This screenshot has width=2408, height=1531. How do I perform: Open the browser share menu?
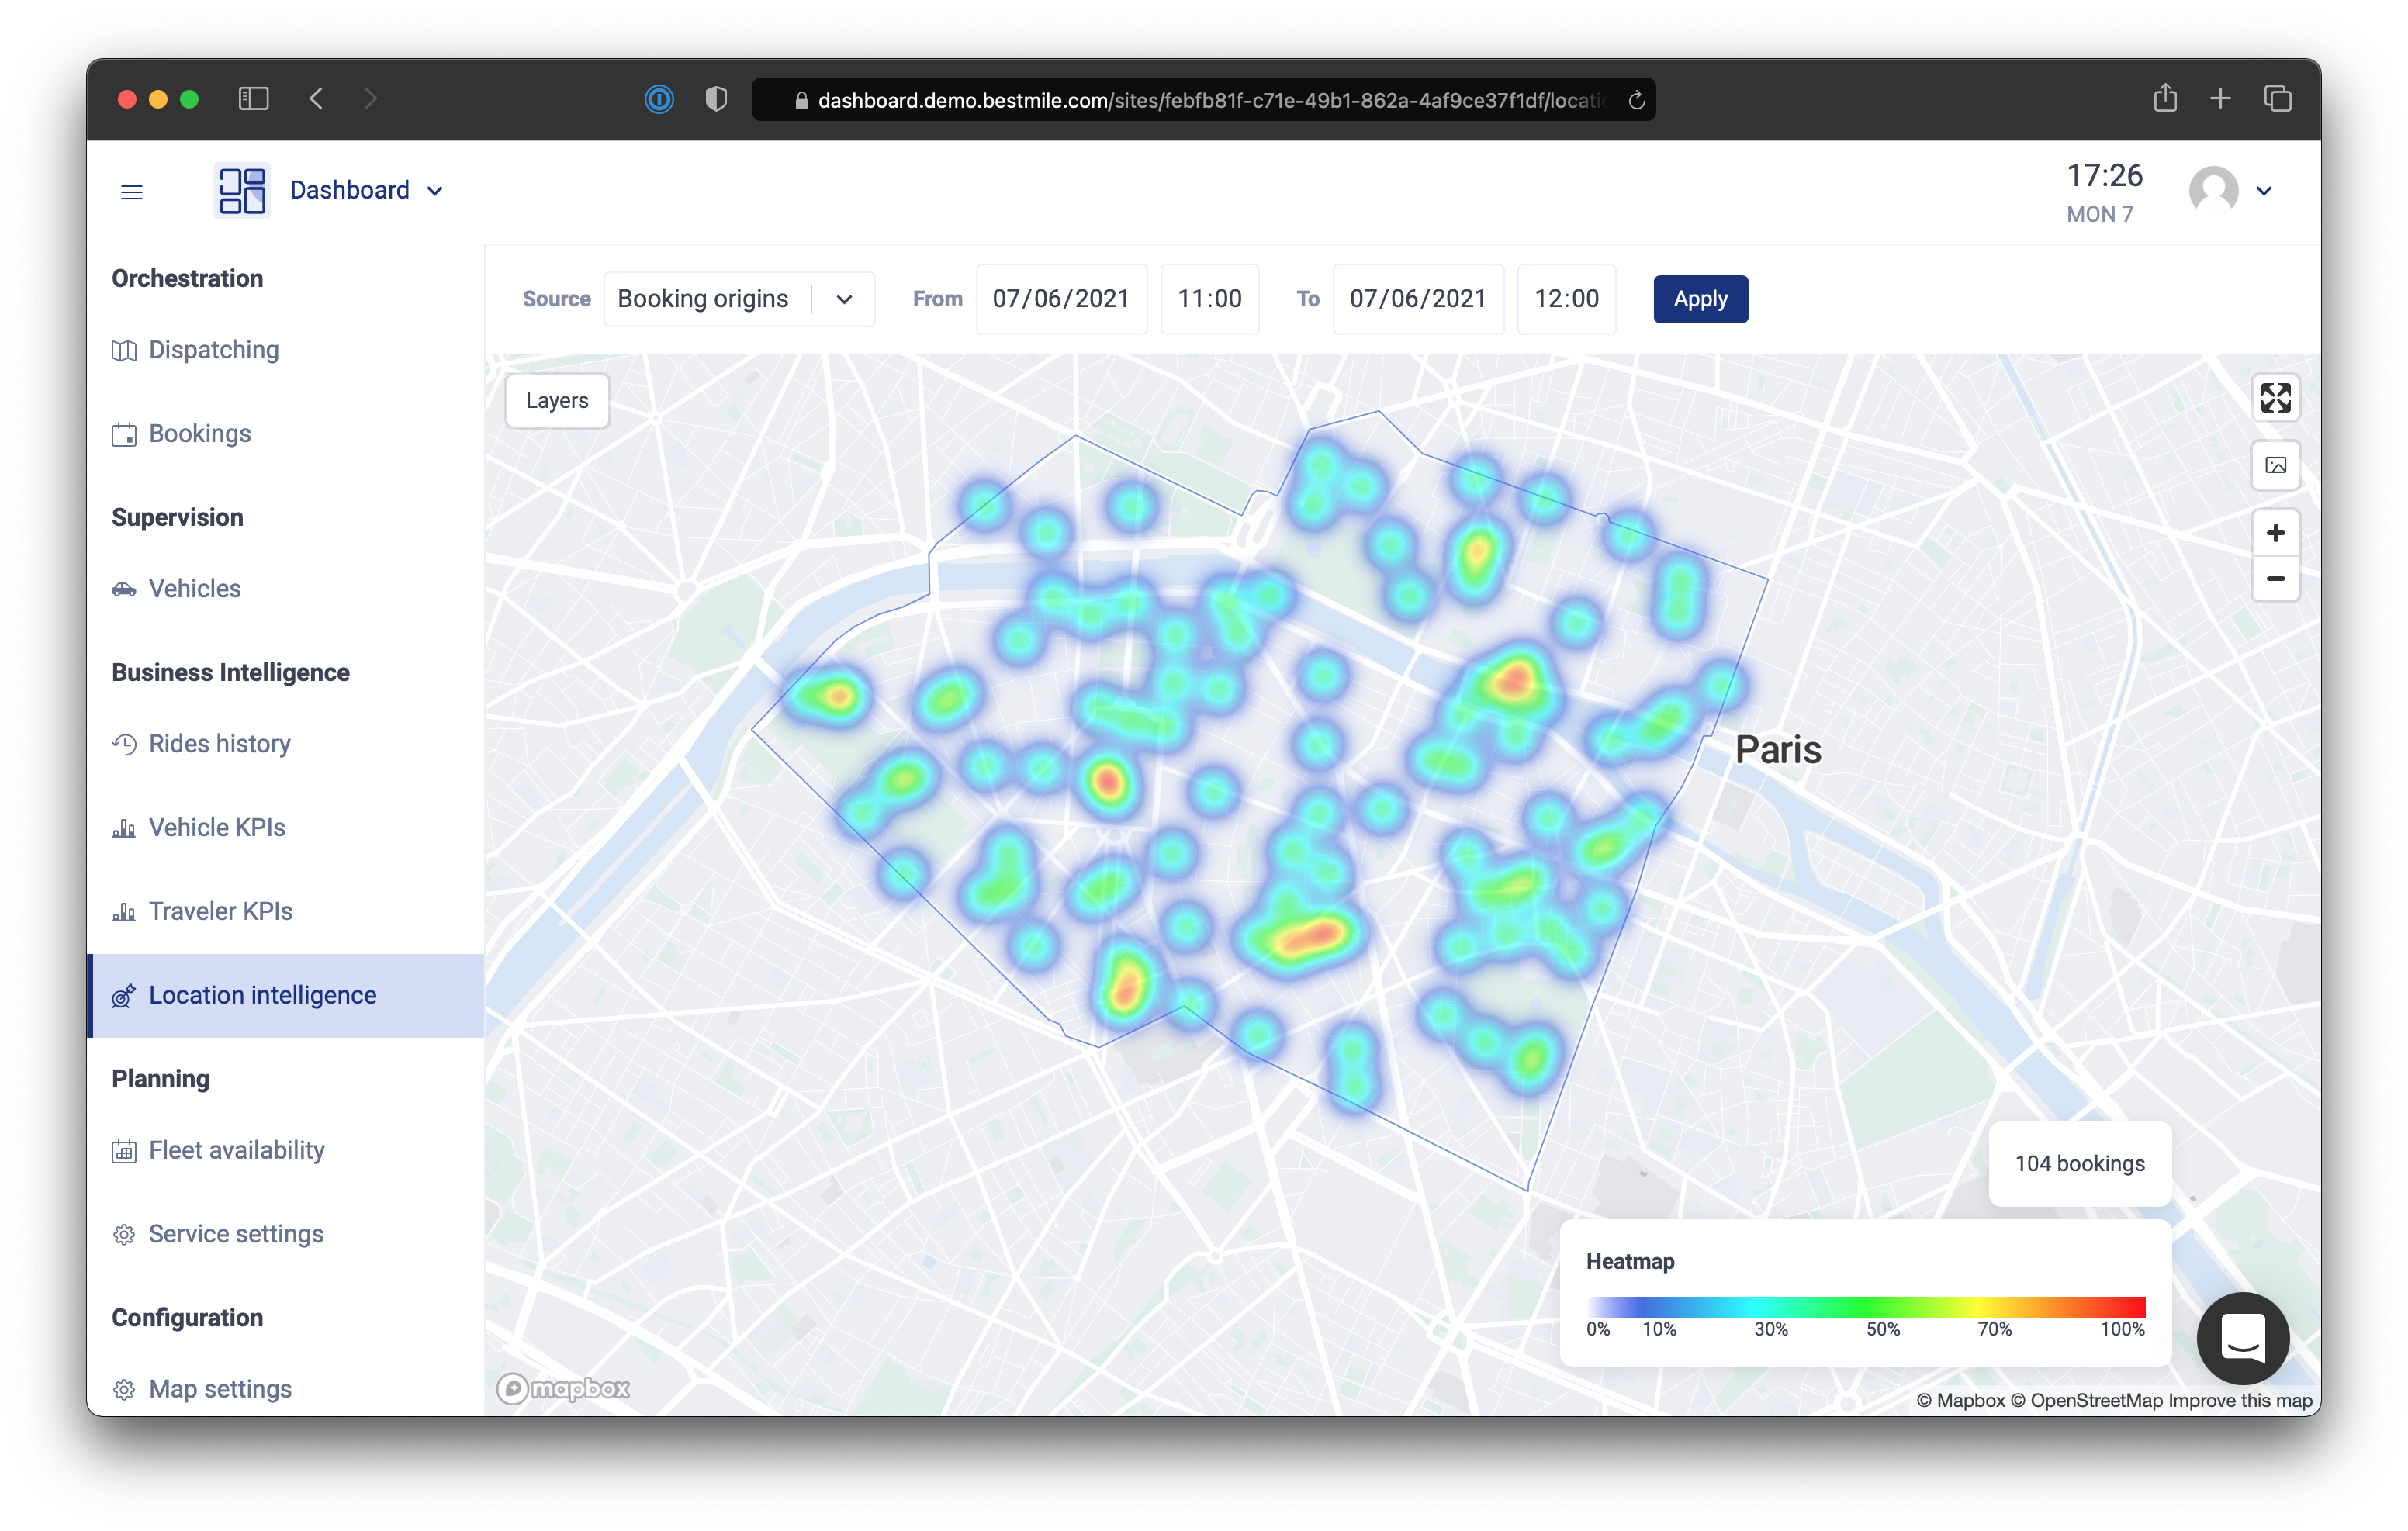tap(2165, 97)
